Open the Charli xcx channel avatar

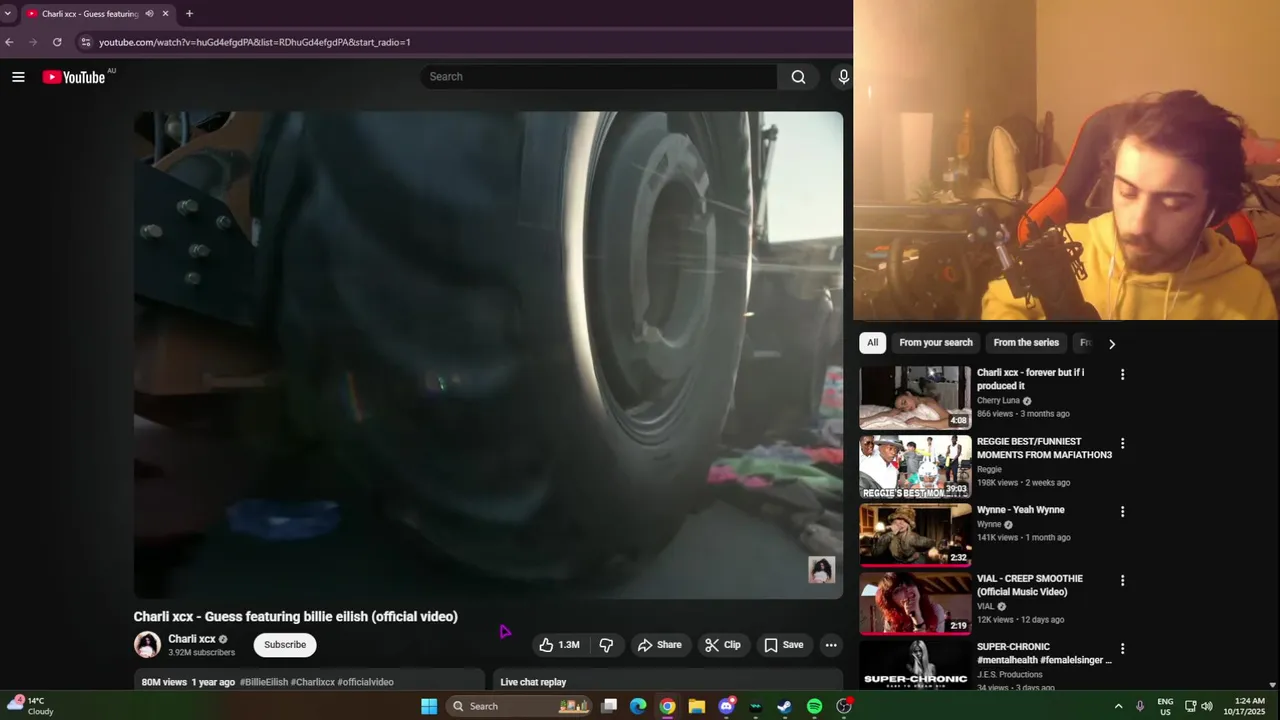(147, 645)
